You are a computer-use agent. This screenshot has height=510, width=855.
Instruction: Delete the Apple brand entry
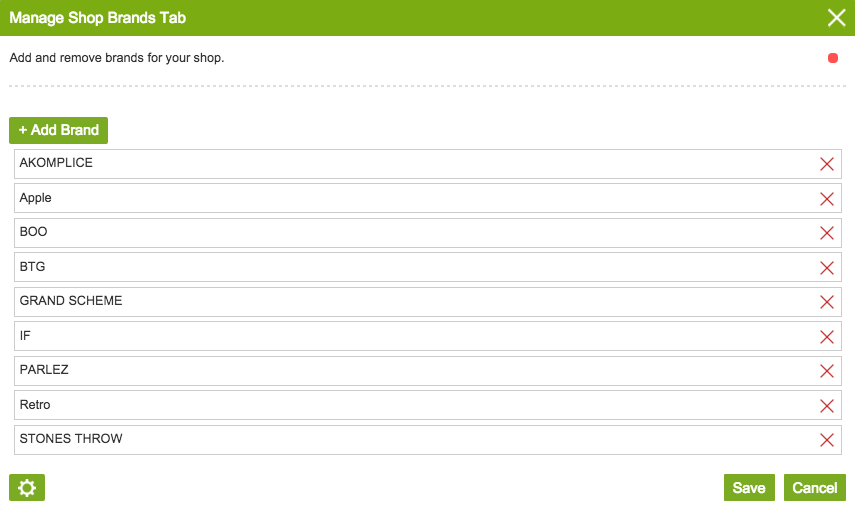click(x=827, y=199)
